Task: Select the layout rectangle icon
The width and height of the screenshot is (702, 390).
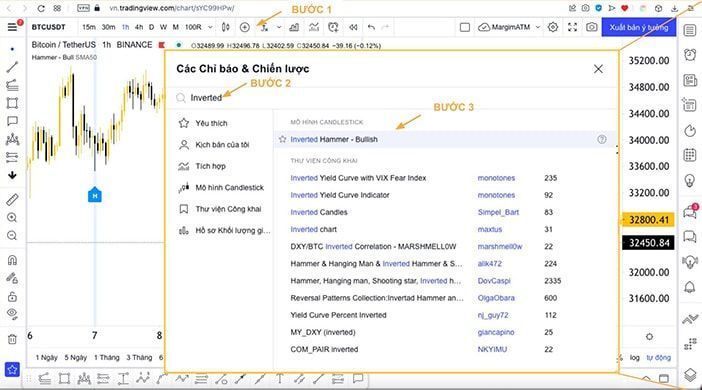Action: pos(465,27)
